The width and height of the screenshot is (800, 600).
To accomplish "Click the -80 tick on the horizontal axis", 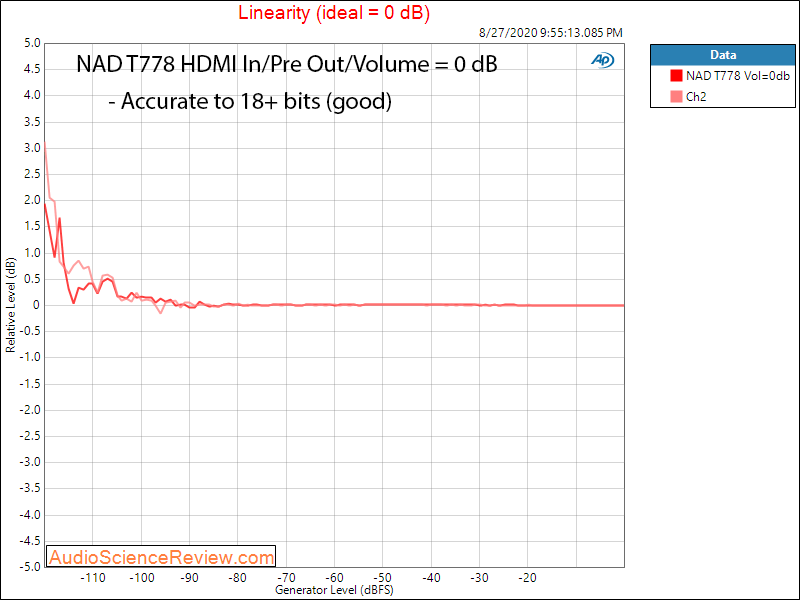I will point(238,578).
